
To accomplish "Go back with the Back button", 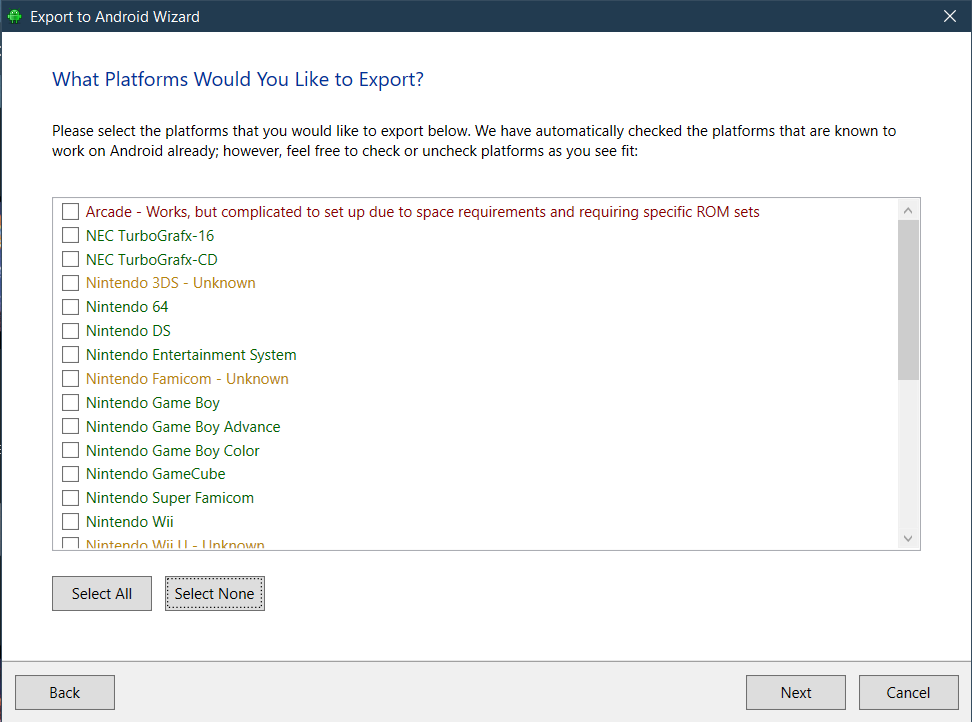I will pos(65,692).
